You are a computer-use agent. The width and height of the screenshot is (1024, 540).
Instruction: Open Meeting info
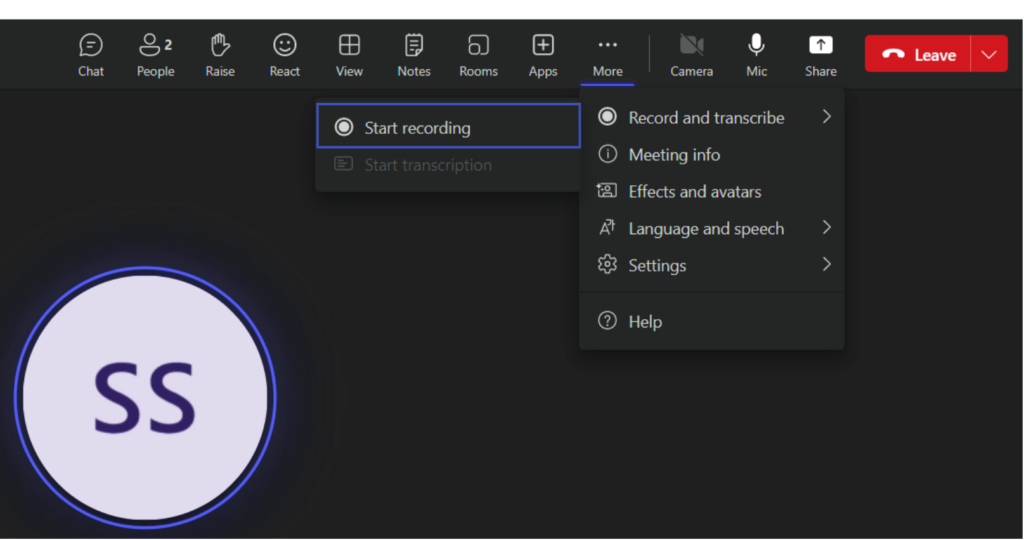point(712,155)
